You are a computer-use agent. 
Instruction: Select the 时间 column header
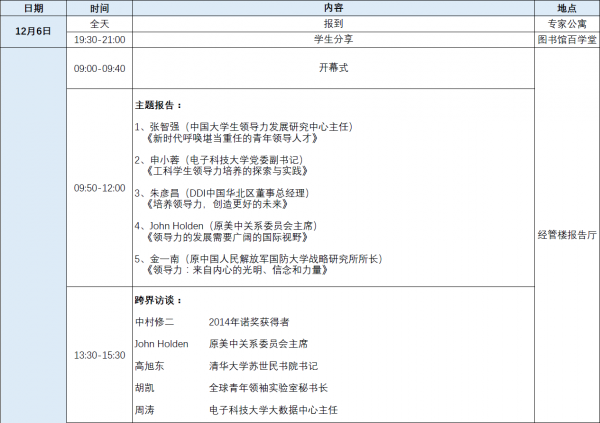(x=99, y=7)
